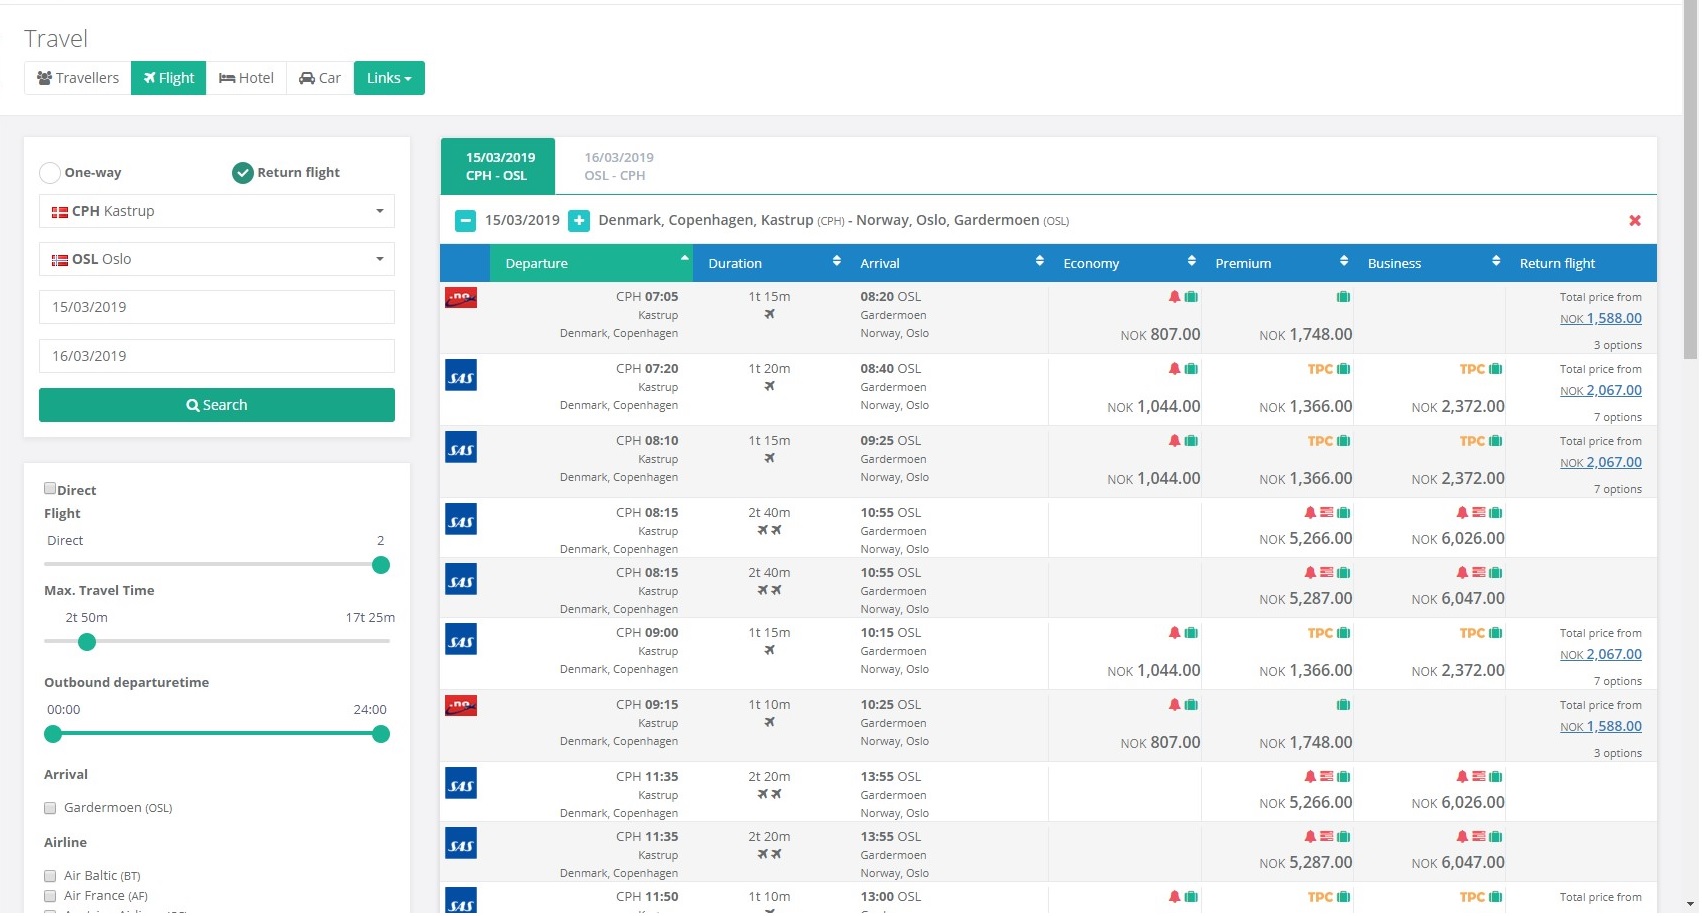Viewport: 1702px width, 916px height.
Task: Click the USA flag icon in Premium NOK 5,266.00 at 08:15
Action: [x=1326, y=512]
